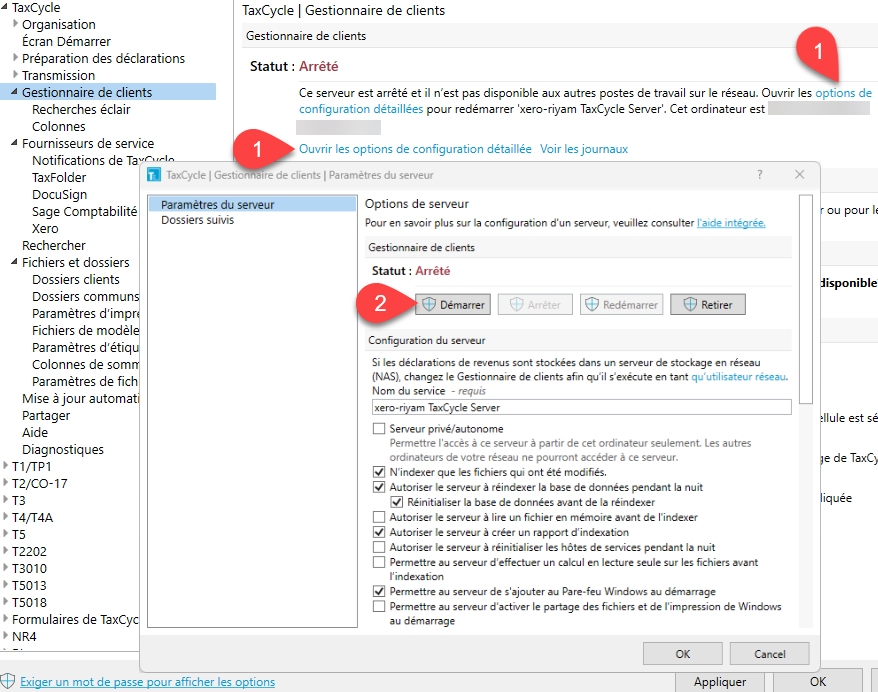
Task: Click Voir les journaux link
Action: [584, 149]
